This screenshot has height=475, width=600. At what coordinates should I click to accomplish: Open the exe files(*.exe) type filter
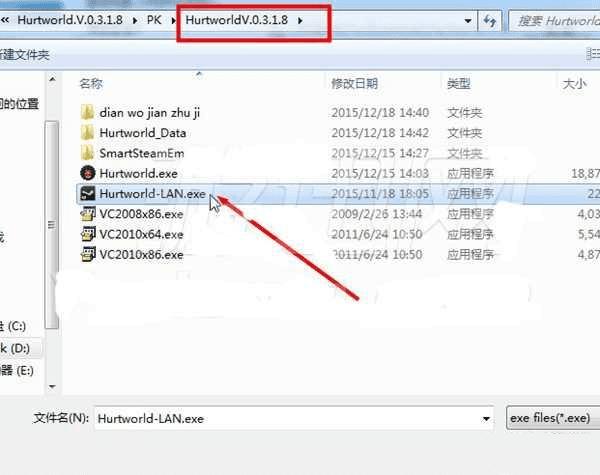553,418
